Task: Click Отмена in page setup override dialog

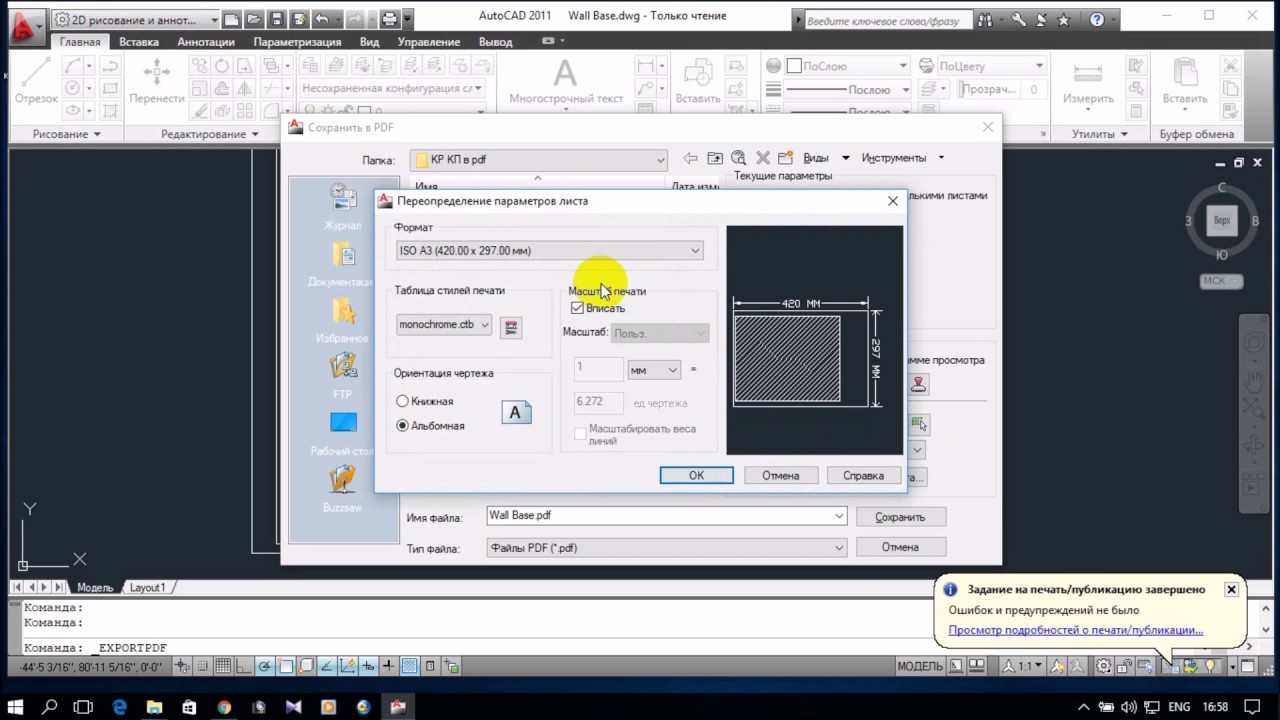Action: [781, 476]
